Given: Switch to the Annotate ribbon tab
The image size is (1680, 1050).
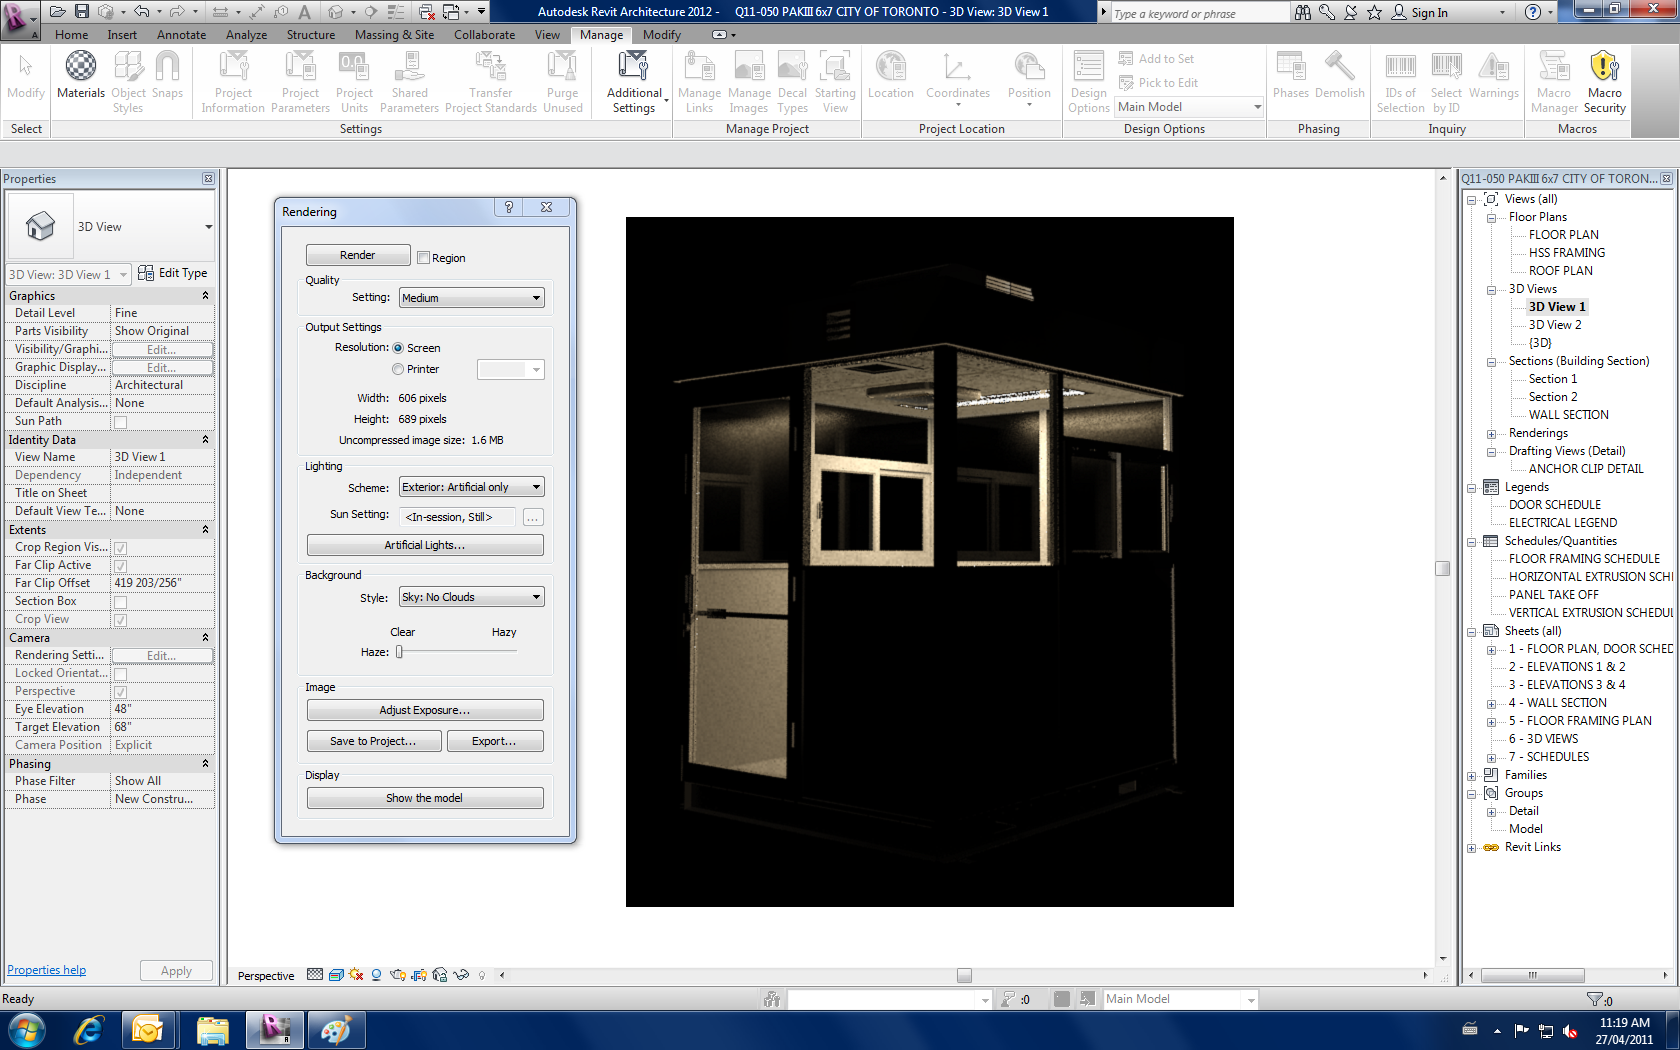Looking at the screenshot, I should coord(181,35).
